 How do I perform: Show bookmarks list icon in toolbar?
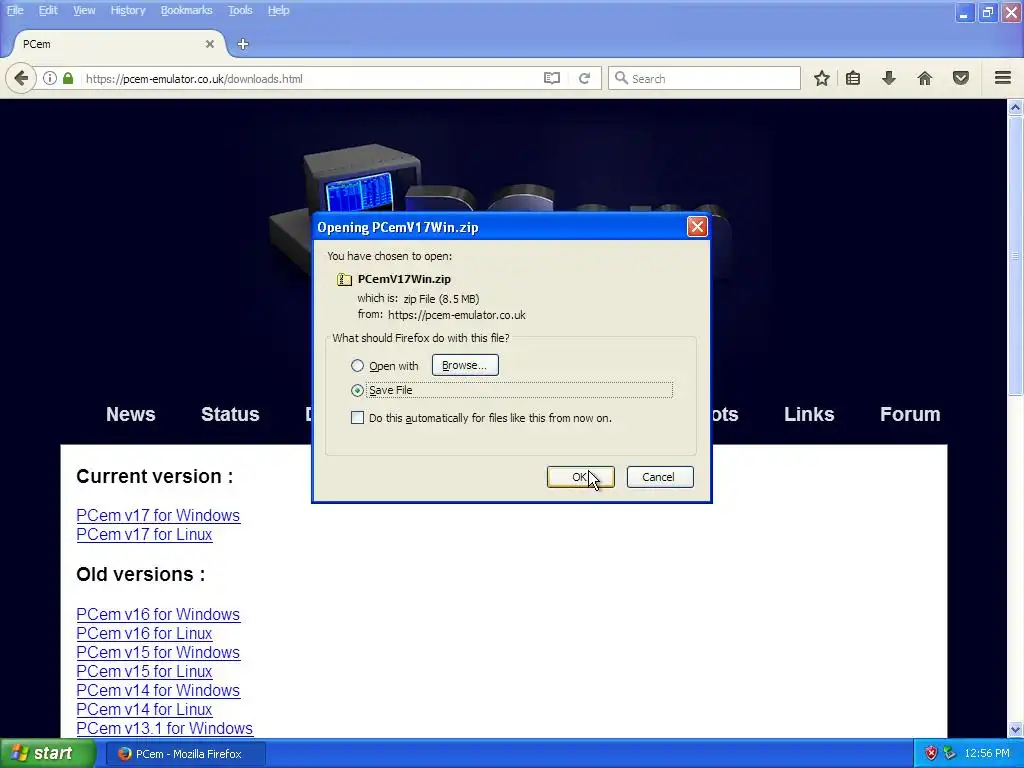[853, 78]
